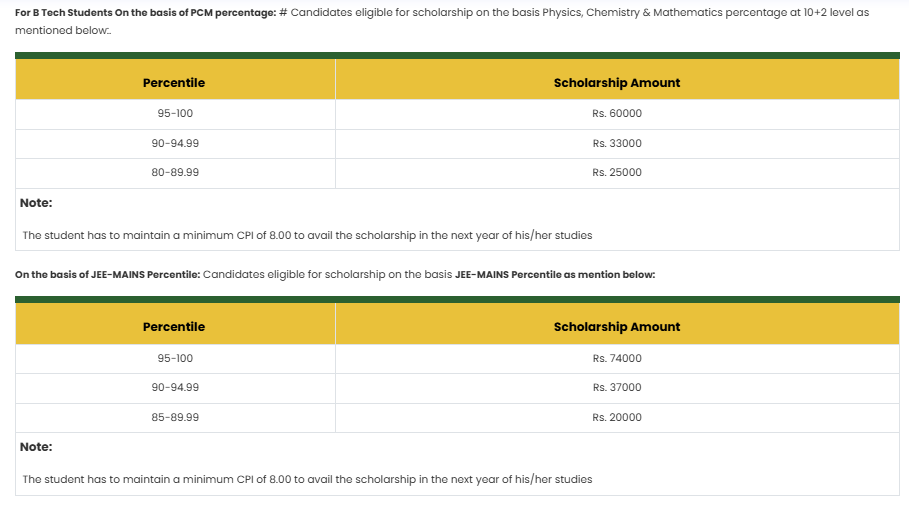Select the Rs. 33000 amount cell
909x507 pixels.
616,143
